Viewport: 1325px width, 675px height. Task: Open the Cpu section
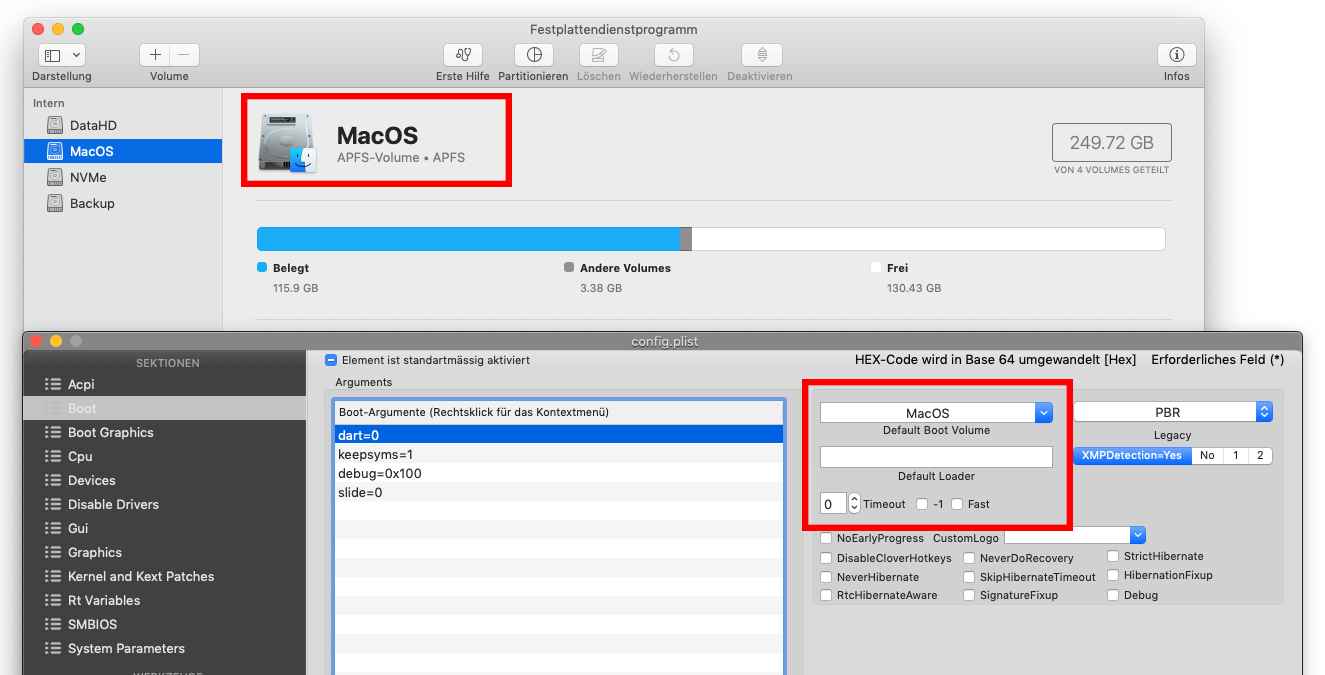tap(164, 456)
